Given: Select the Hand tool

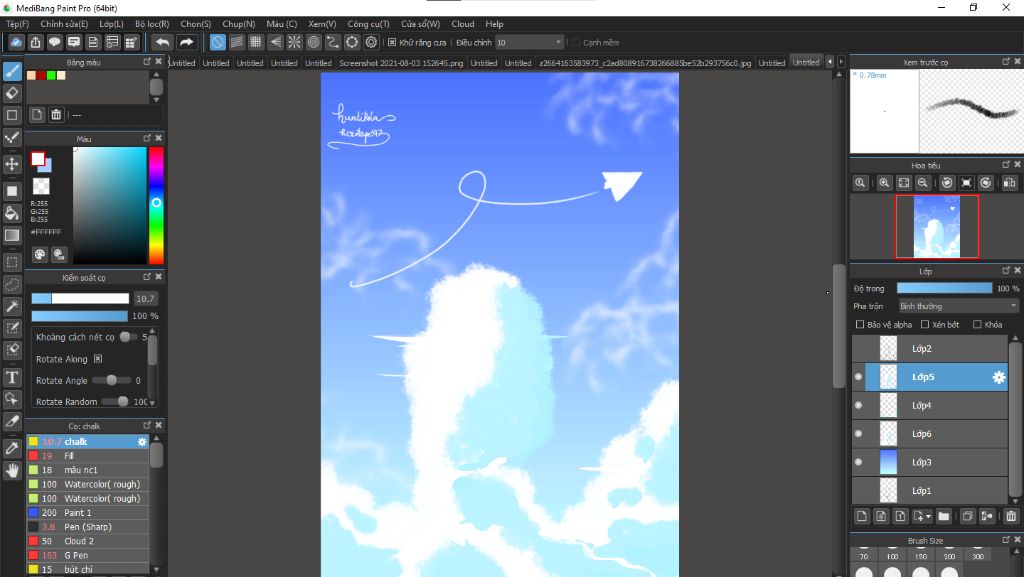Looking at the screenshot, I should pos(12,471).
